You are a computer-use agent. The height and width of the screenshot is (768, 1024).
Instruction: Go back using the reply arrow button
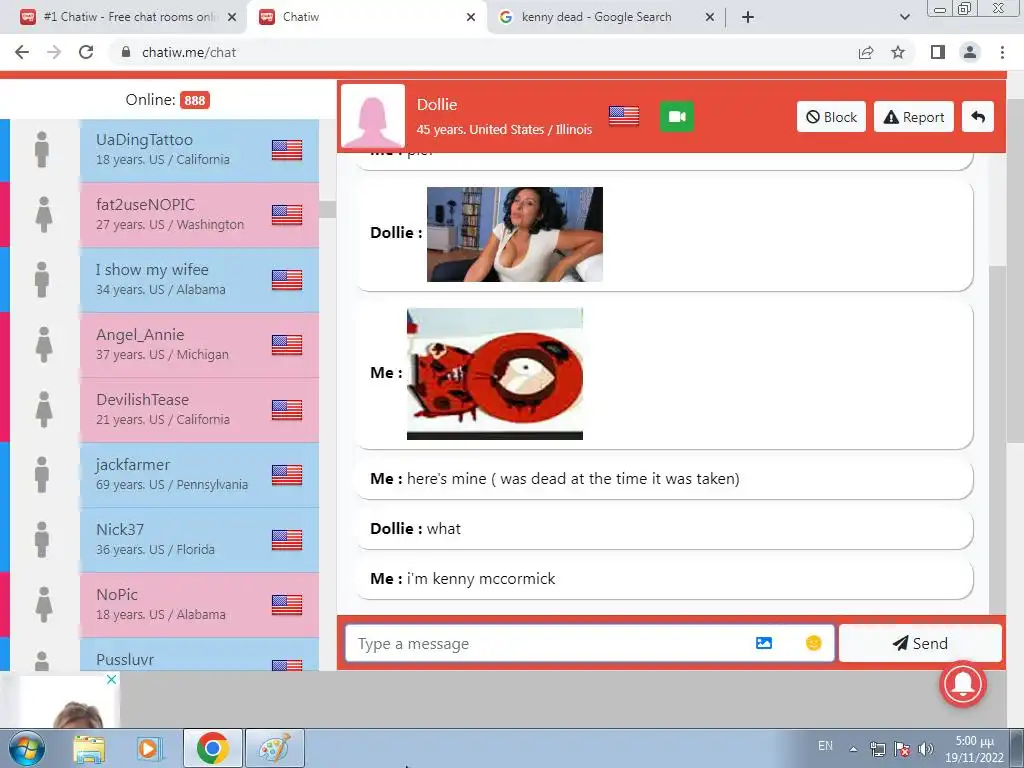(x=978, y=117)
